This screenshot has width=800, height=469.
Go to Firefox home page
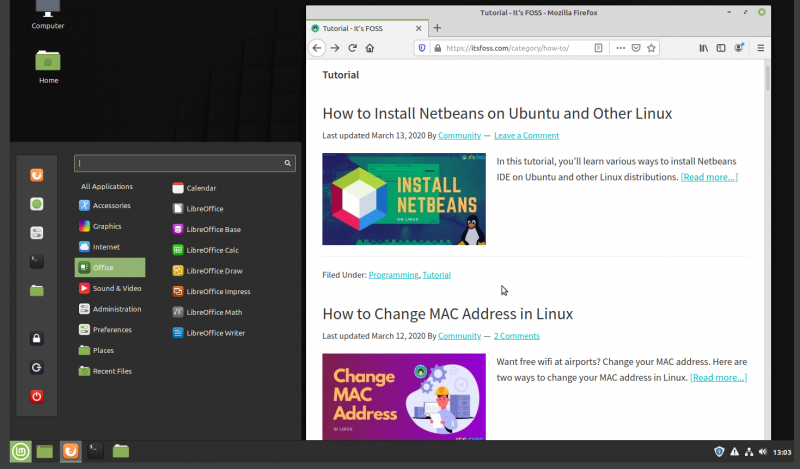pyautogui.click(x=370, y=48)
